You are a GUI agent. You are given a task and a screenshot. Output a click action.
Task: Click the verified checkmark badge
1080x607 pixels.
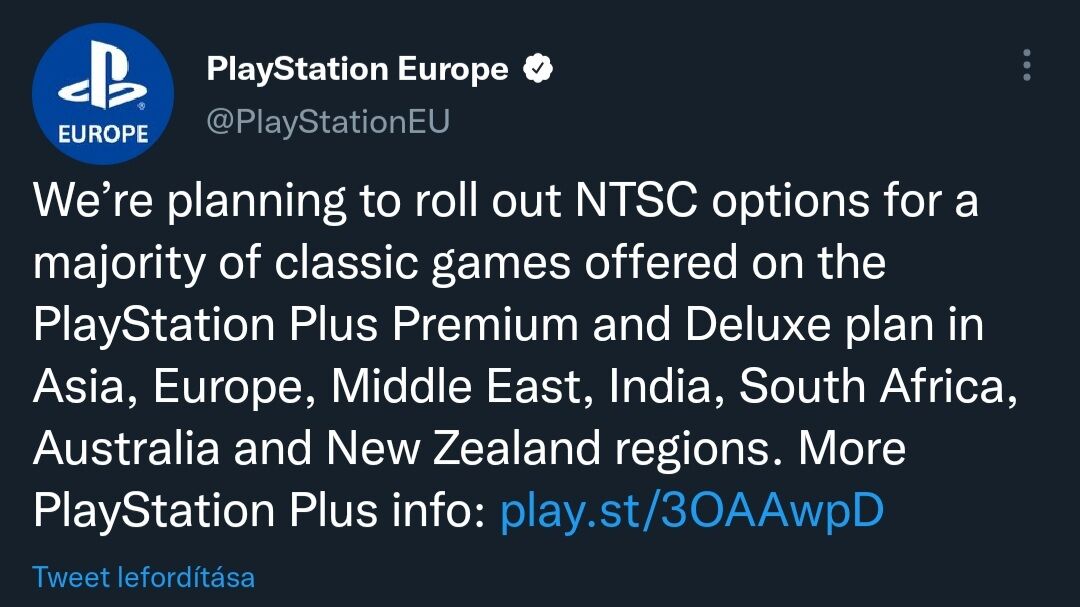[x=539, y=69]
